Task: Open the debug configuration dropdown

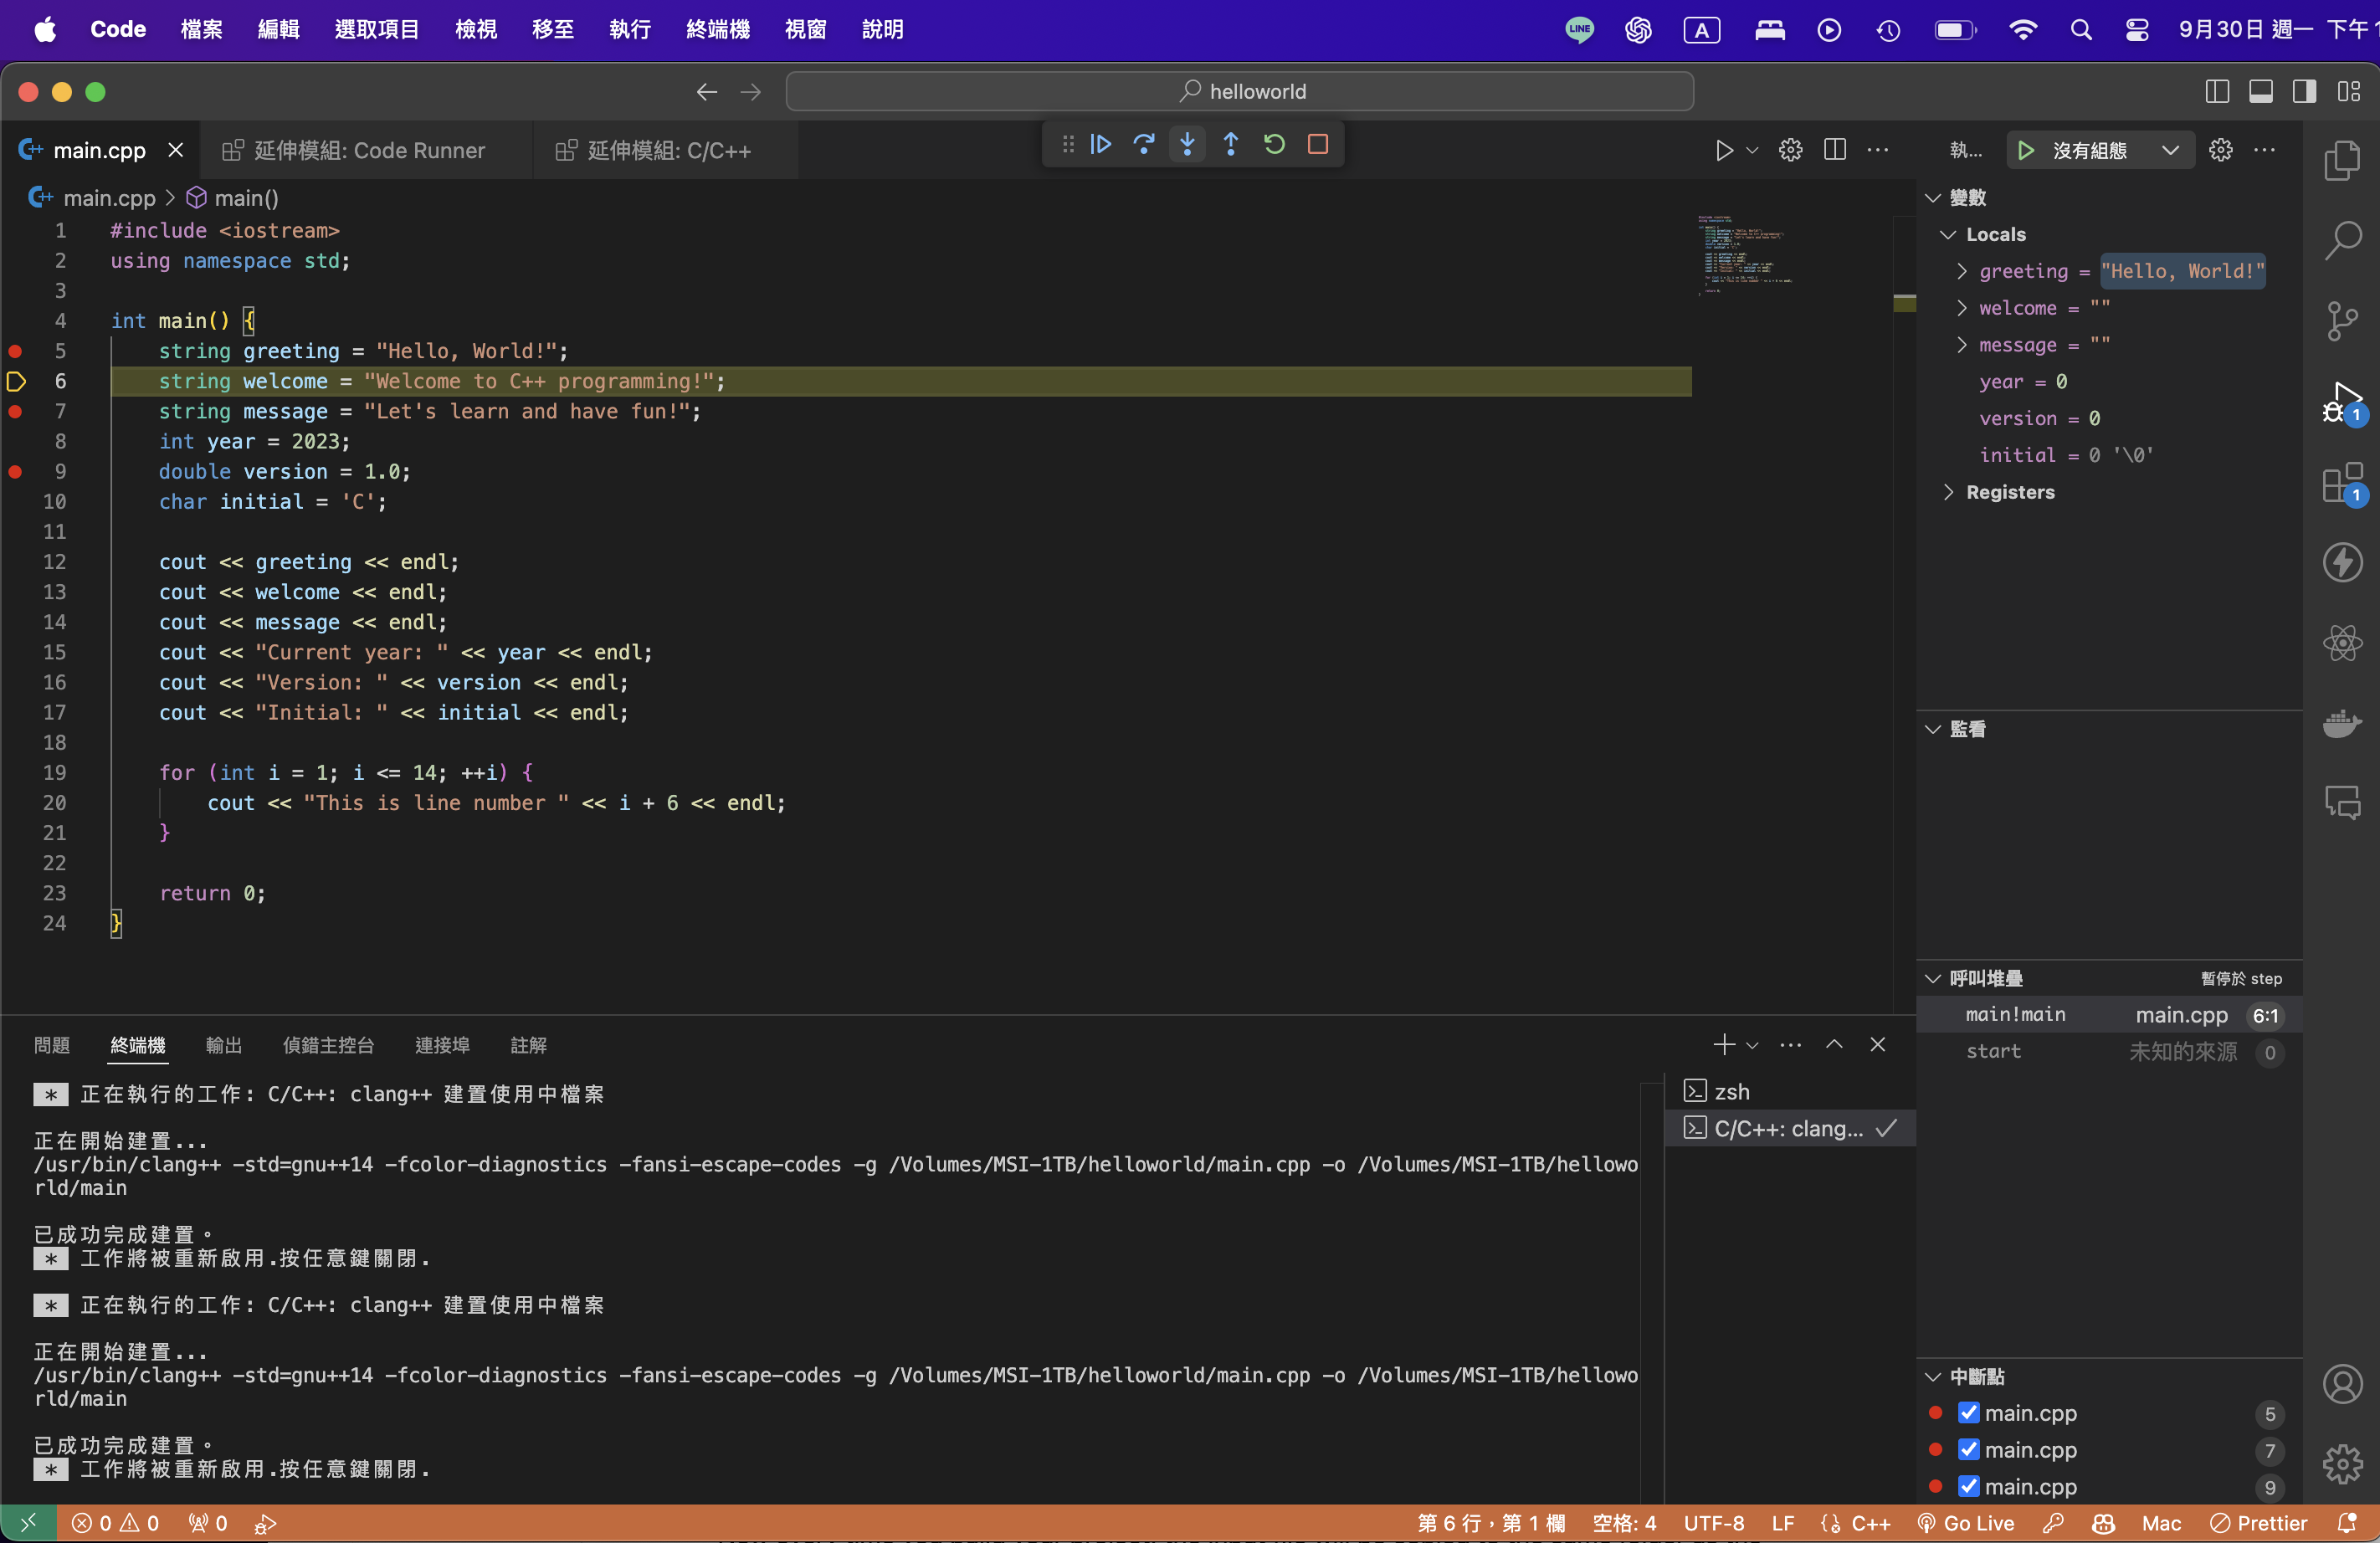Action: 2100,151
